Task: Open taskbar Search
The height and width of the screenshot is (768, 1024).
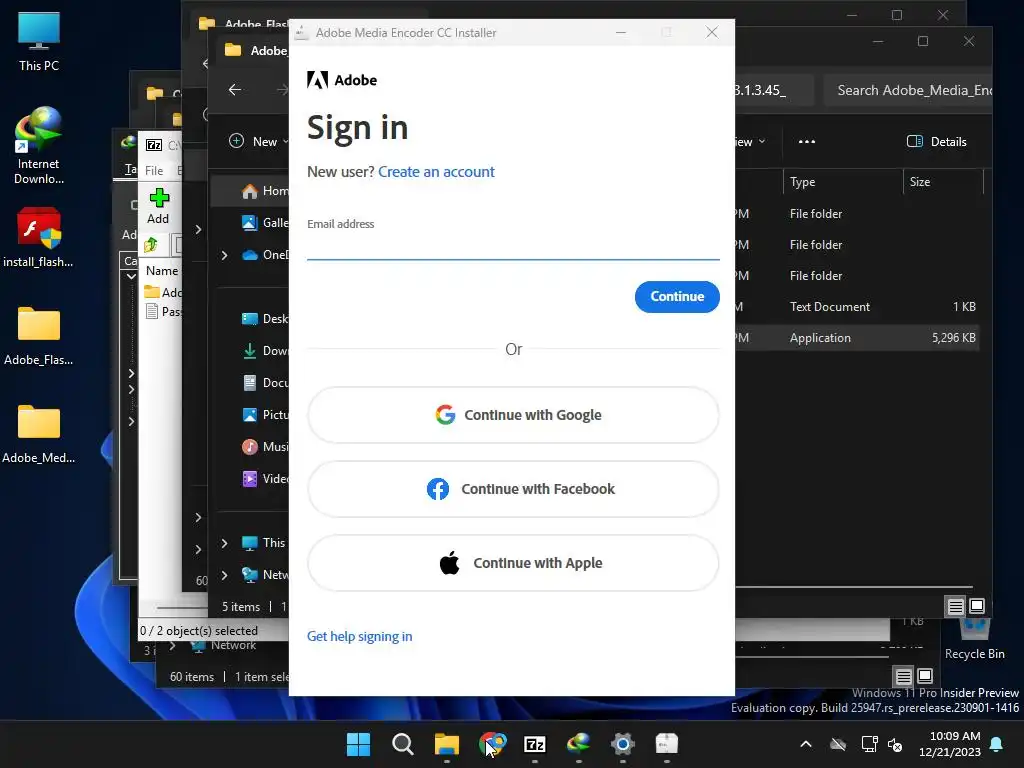Action: 402,744
